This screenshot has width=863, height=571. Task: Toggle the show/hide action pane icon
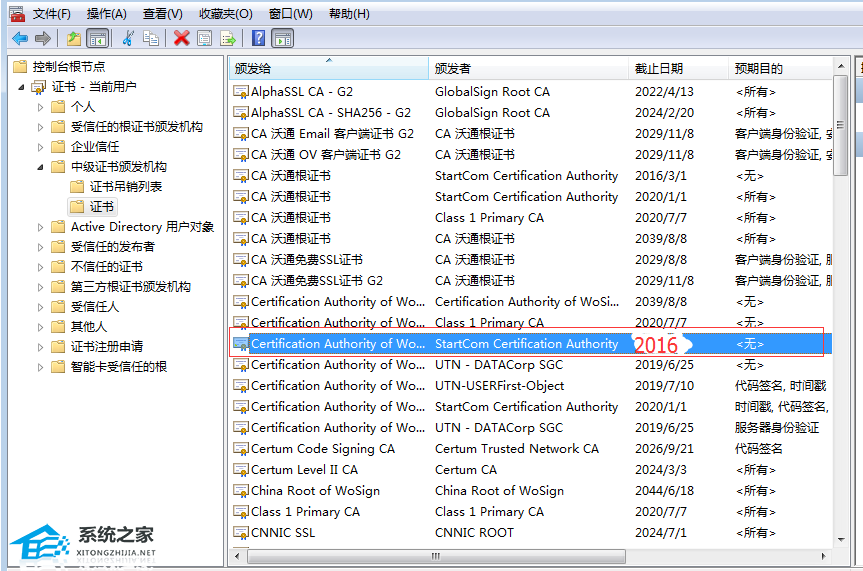pyautogui.click(x=283, y=39)
